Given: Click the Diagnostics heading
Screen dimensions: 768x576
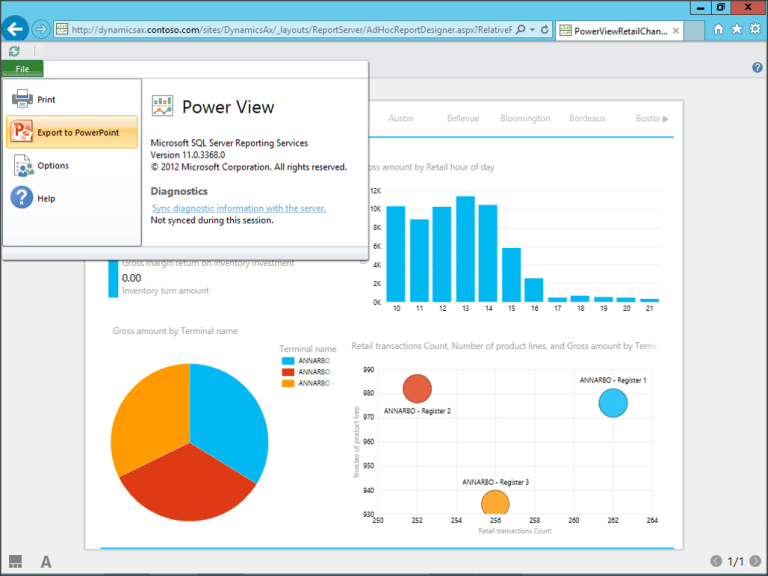Looking at the screenshot, I should (x=179, y=192).
